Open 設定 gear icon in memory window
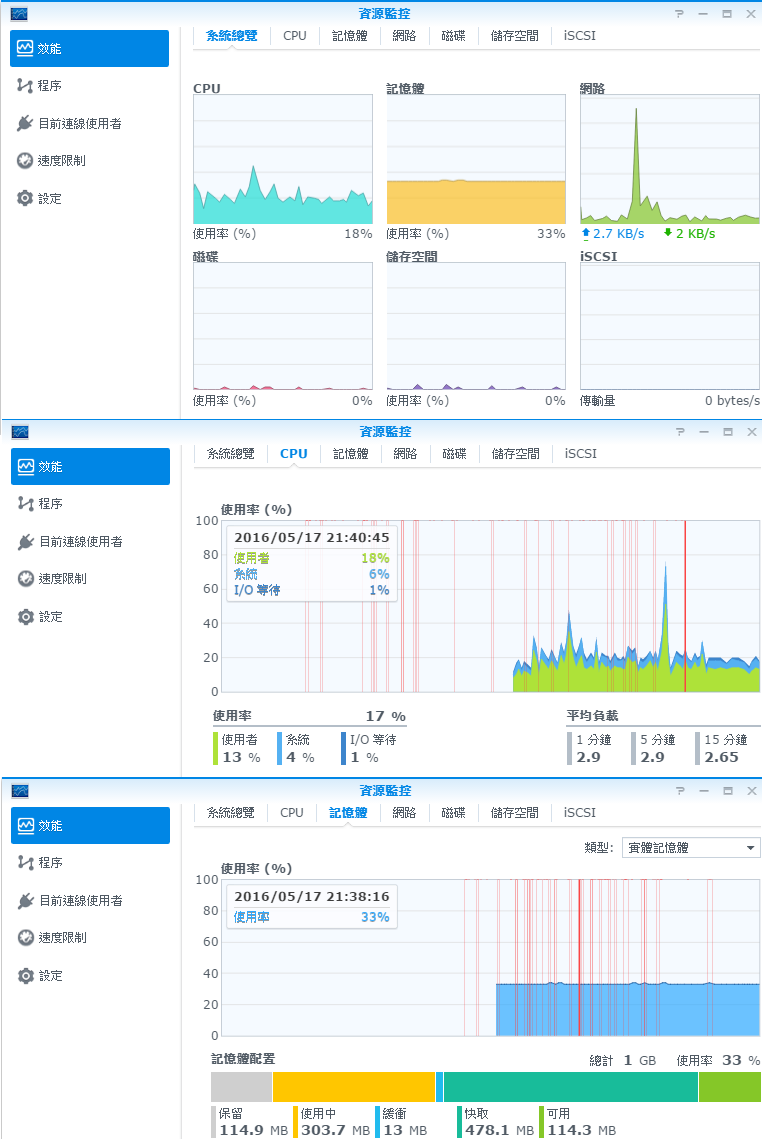The width and height of the screenshot is (762, 1139). (x=26, y=976)
